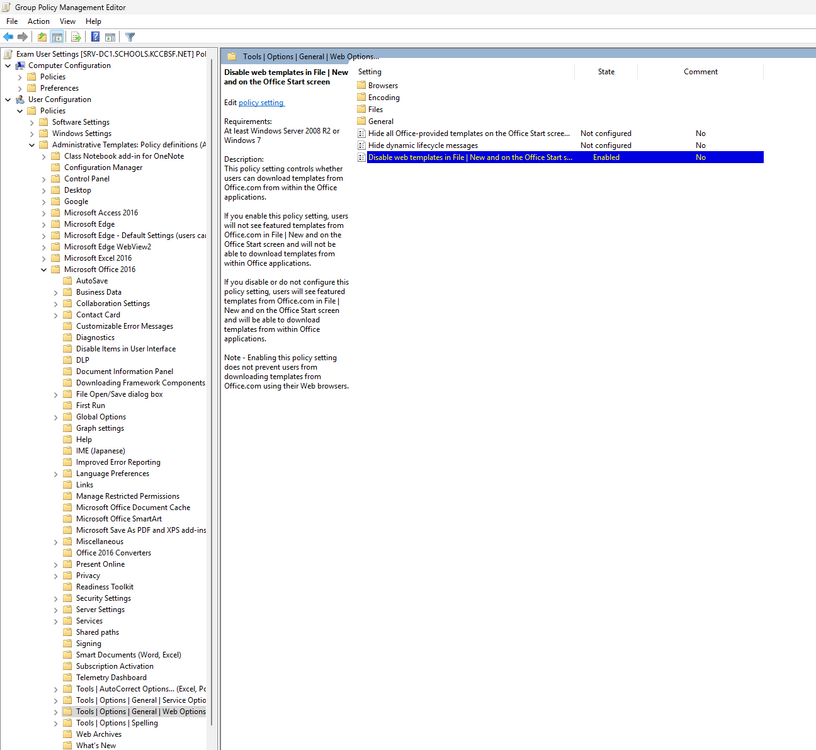
Task: Click the blue Help toolbar icon
Action: (95, 37)
